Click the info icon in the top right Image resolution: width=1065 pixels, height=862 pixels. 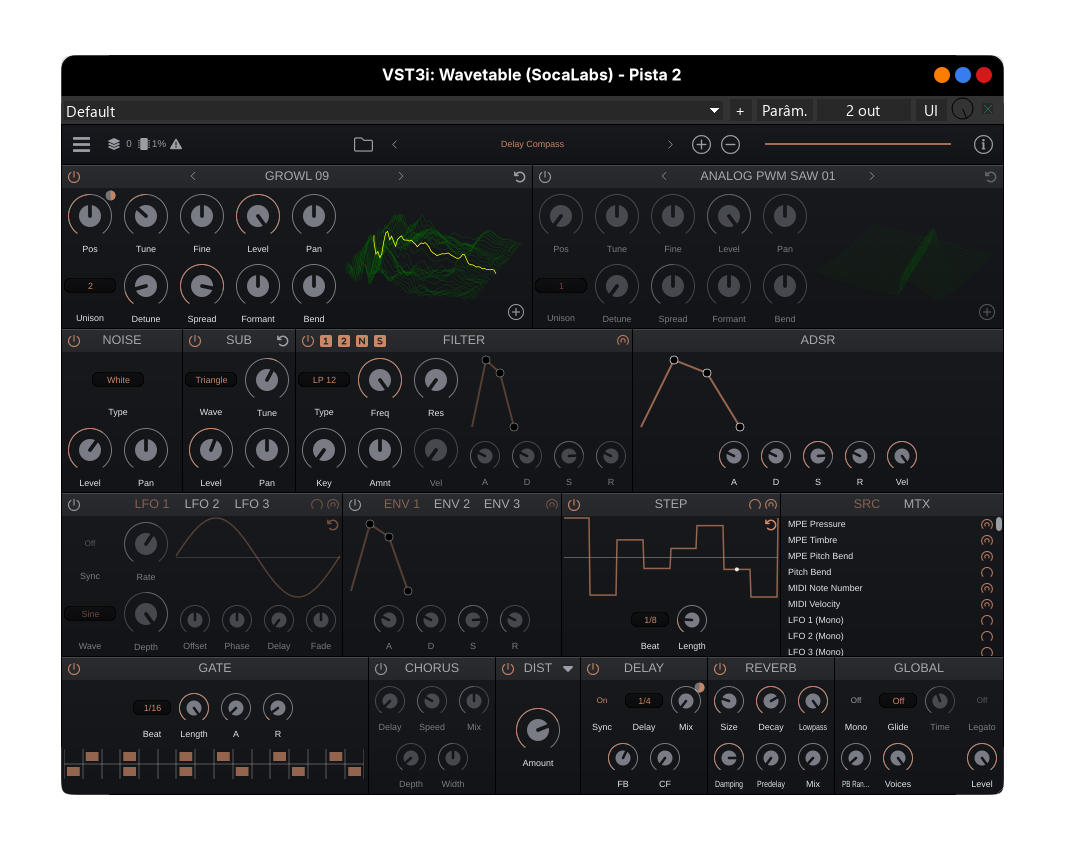[983, 144]
